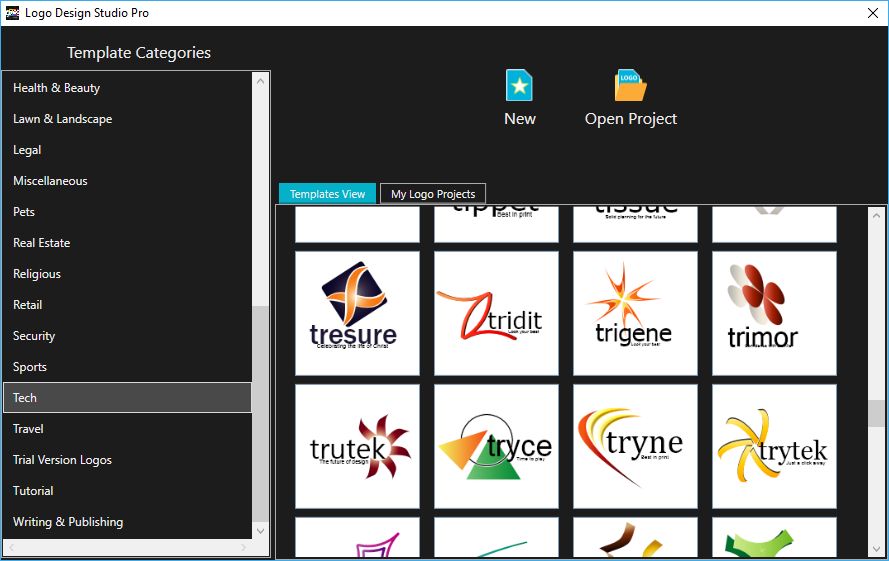
Task: Open the trutek logo template
Action: tap(357, 446)
